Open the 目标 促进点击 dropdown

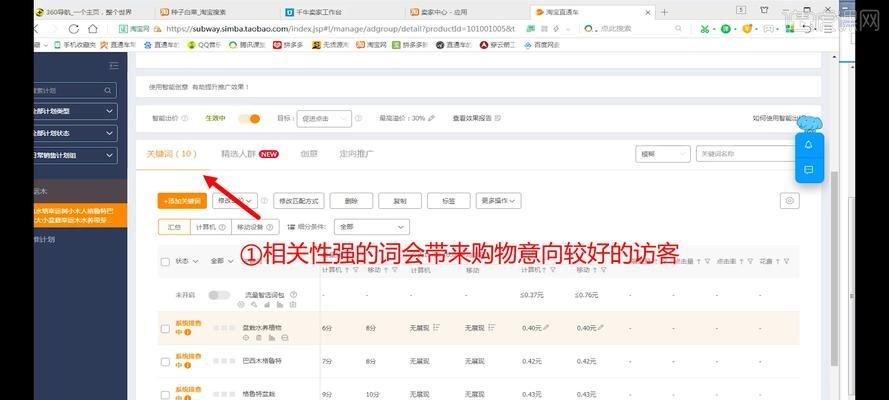(324, 118)
